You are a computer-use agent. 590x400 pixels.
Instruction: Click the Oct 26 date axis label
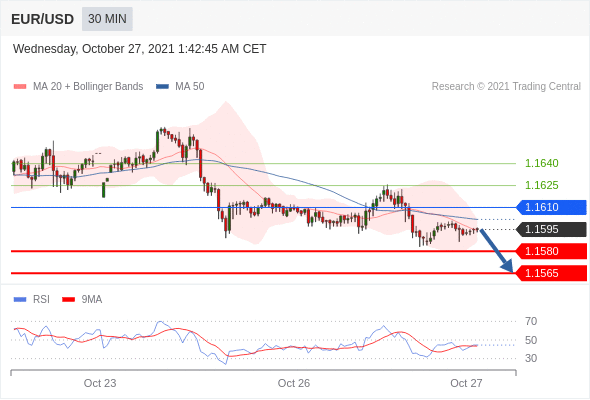tap(294, 383)
